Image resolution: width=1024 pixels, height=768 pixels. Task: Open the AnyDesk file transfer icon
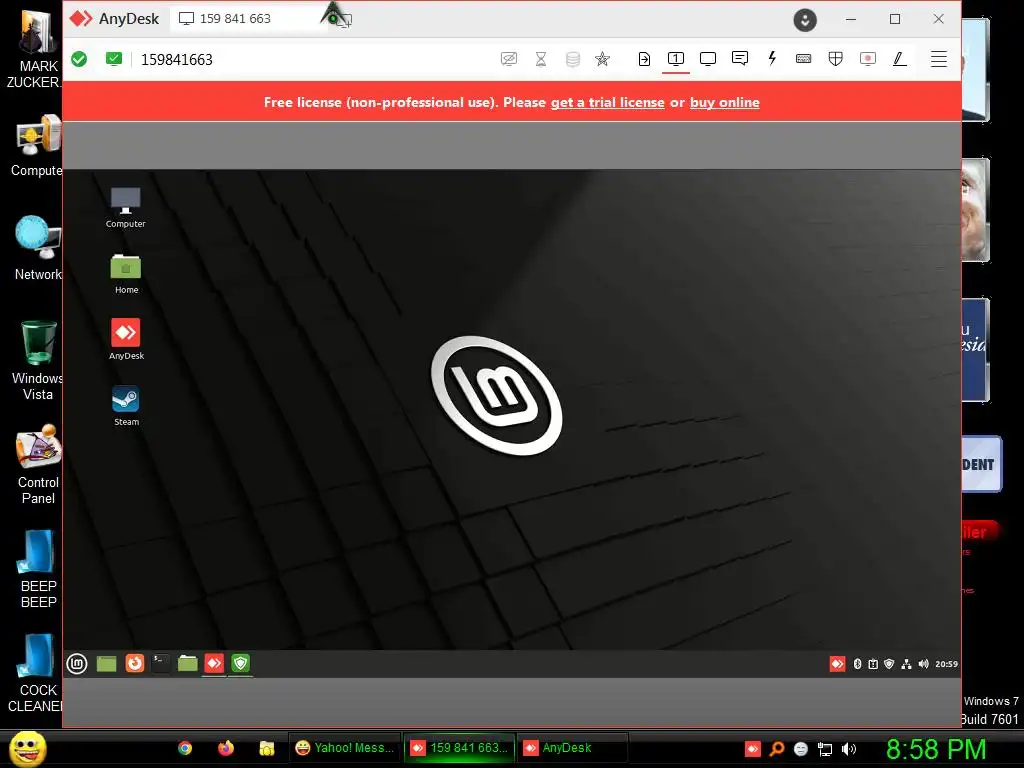pos(644,59)
